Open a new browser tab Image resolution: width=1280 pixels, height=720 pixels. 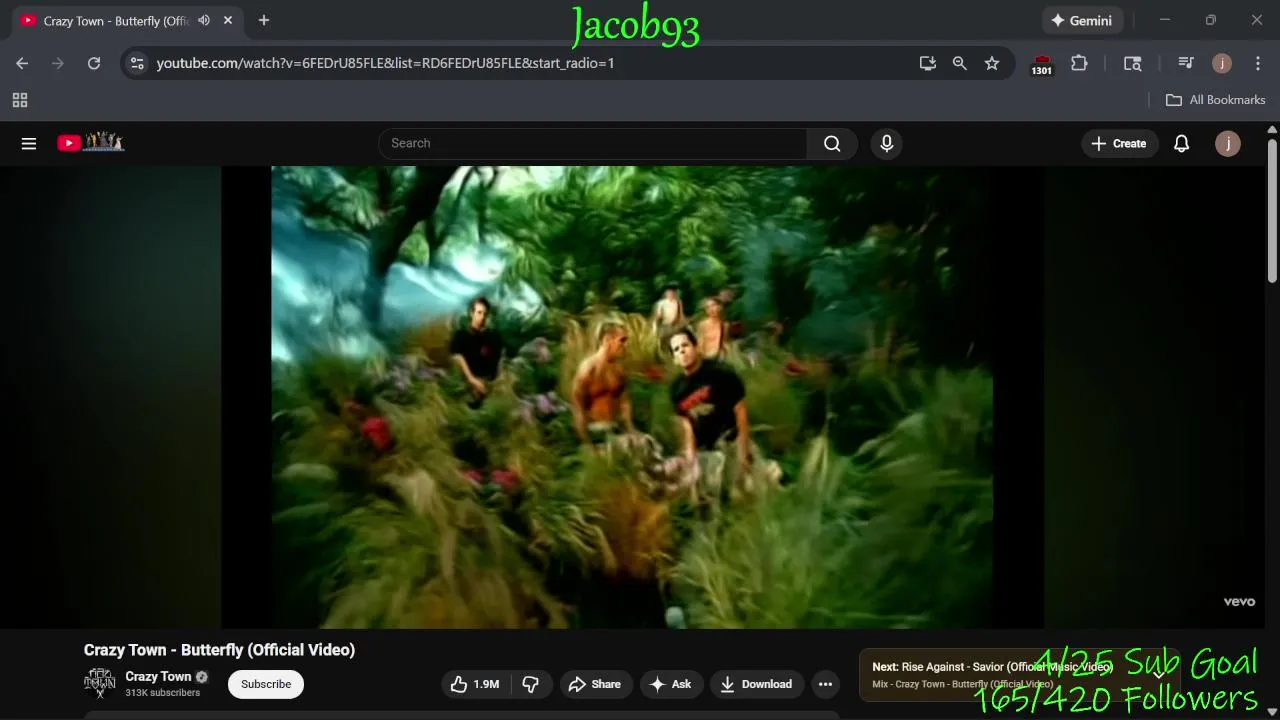click(264, 20)
